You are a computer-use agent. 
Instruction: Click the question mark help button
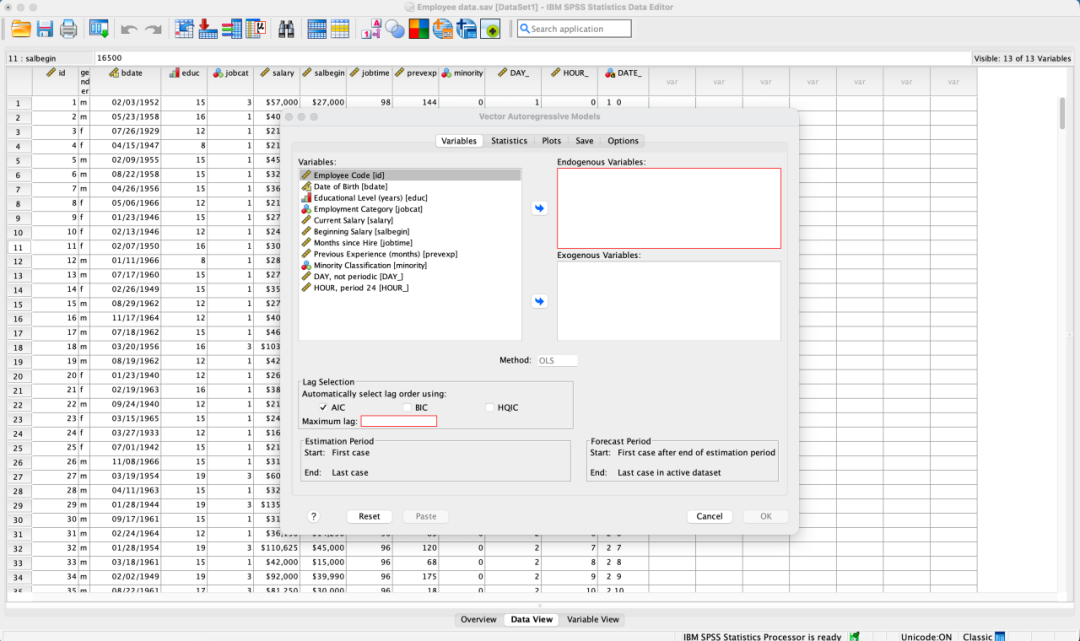313,516
